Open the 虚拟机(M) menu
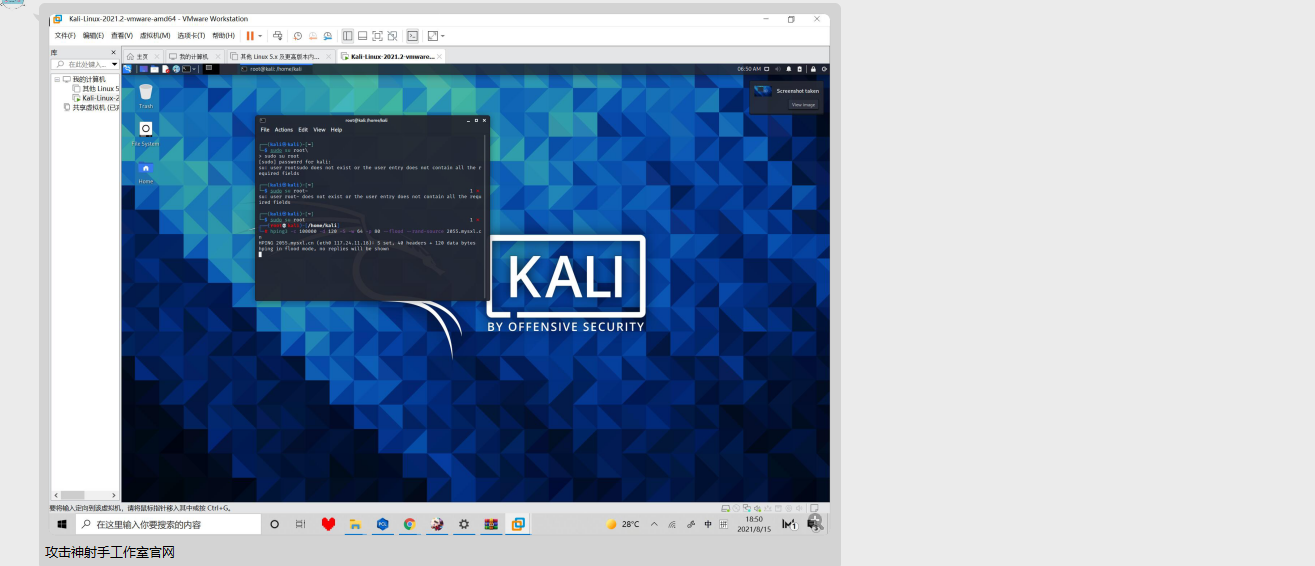 click(155, 36)
